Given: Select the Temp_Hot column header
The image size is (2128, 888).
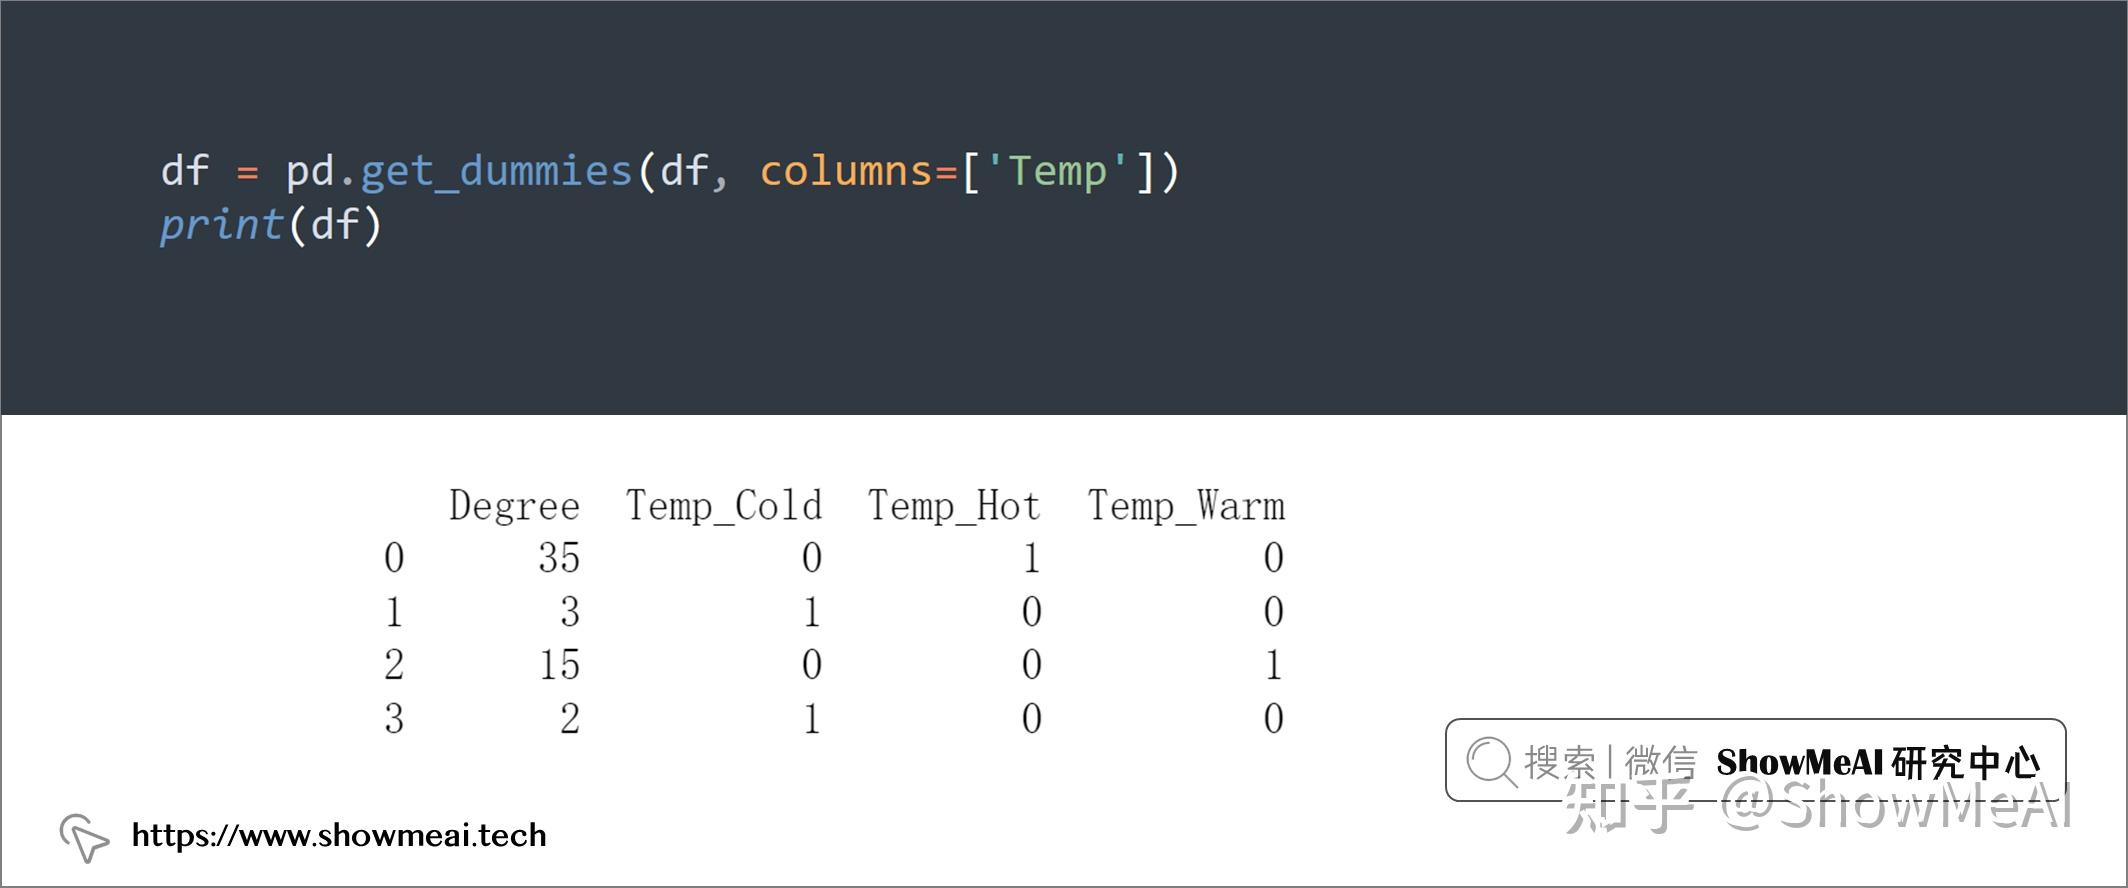Looking at the screenshot, I should 954,506.
